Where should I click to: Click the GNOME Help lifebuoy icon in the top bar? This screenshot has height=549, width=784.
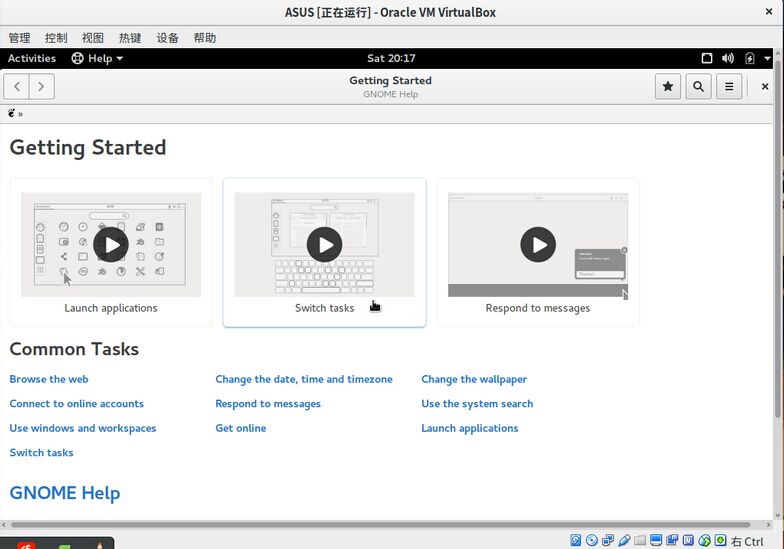(x=78, y=58)
